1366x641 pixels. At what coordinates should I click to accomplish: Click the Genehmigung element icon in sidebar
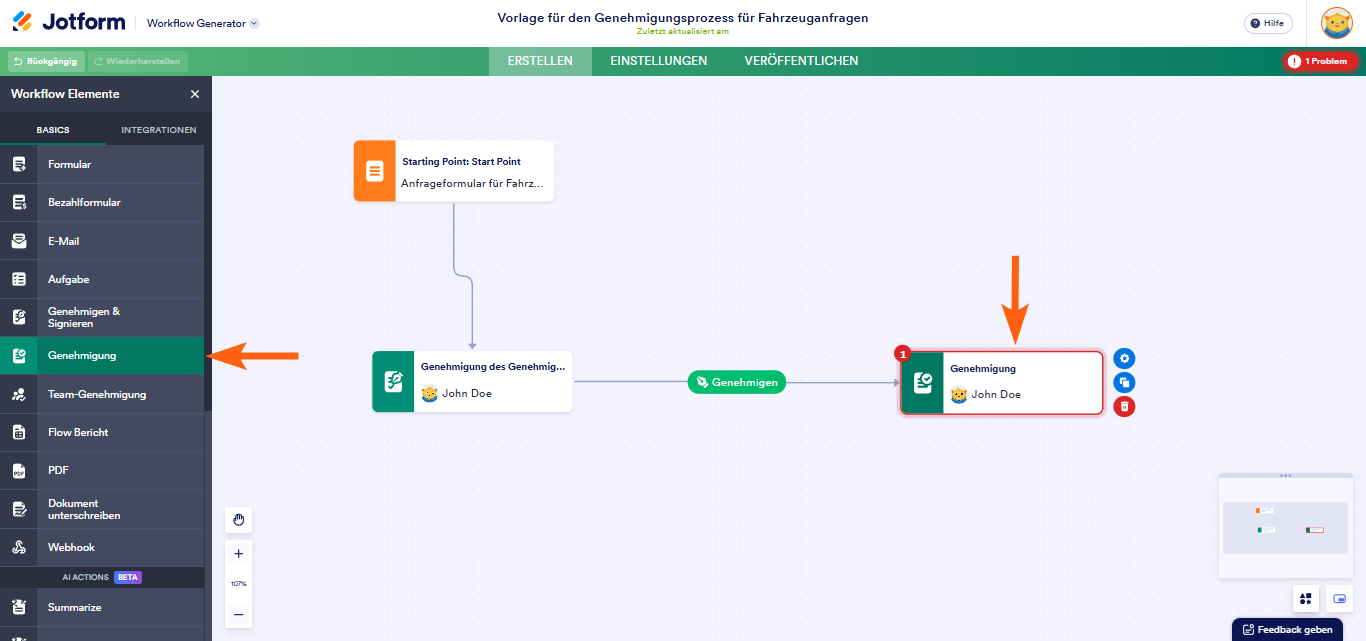(19, 355)
